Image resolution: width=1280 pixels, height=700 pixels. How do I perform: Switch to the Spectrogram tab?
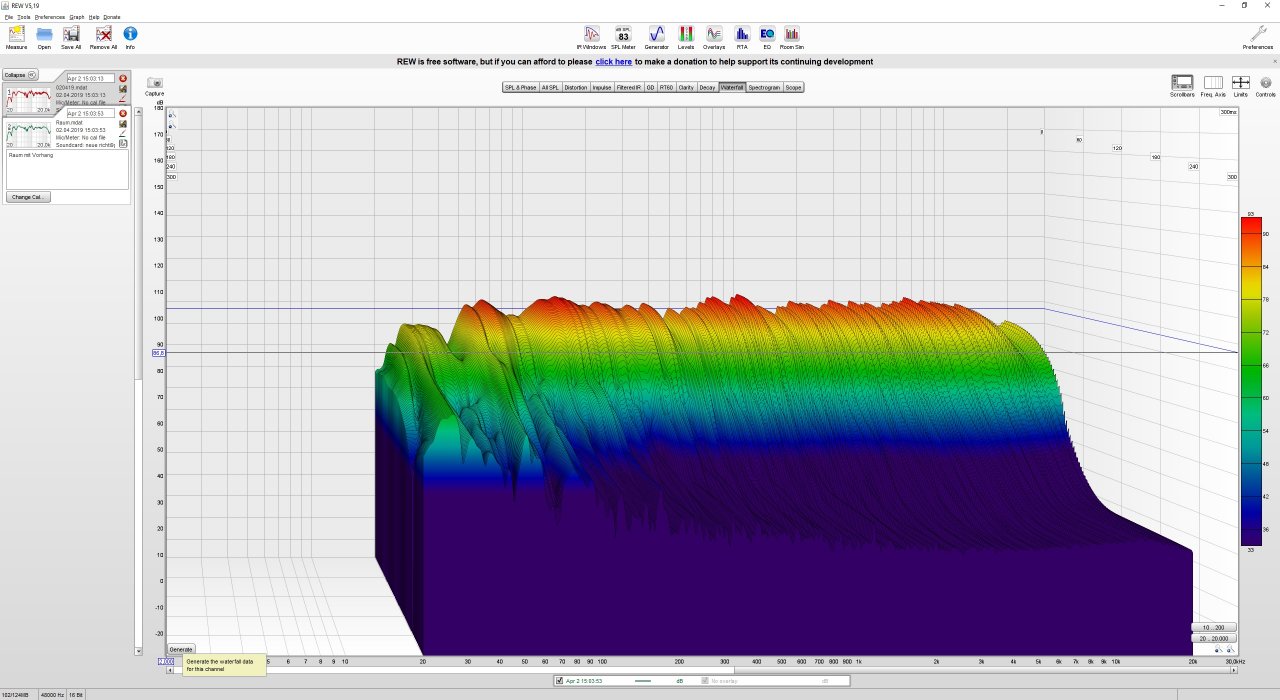[x=764, y=87]
